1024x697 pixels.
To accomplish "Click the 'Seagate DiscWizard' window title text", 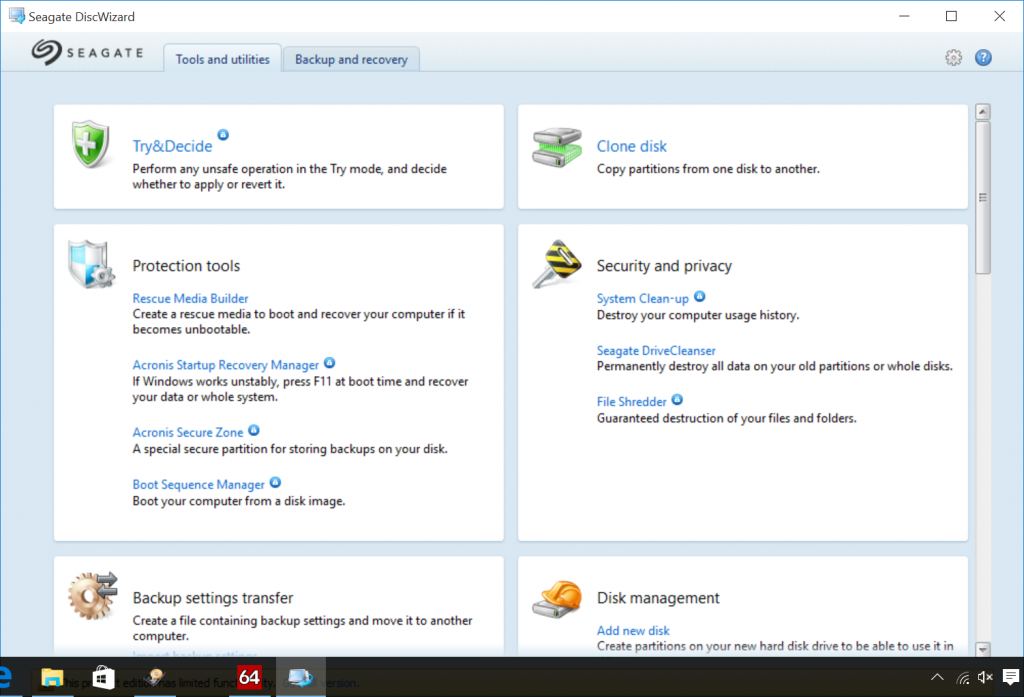I will 82,16.
